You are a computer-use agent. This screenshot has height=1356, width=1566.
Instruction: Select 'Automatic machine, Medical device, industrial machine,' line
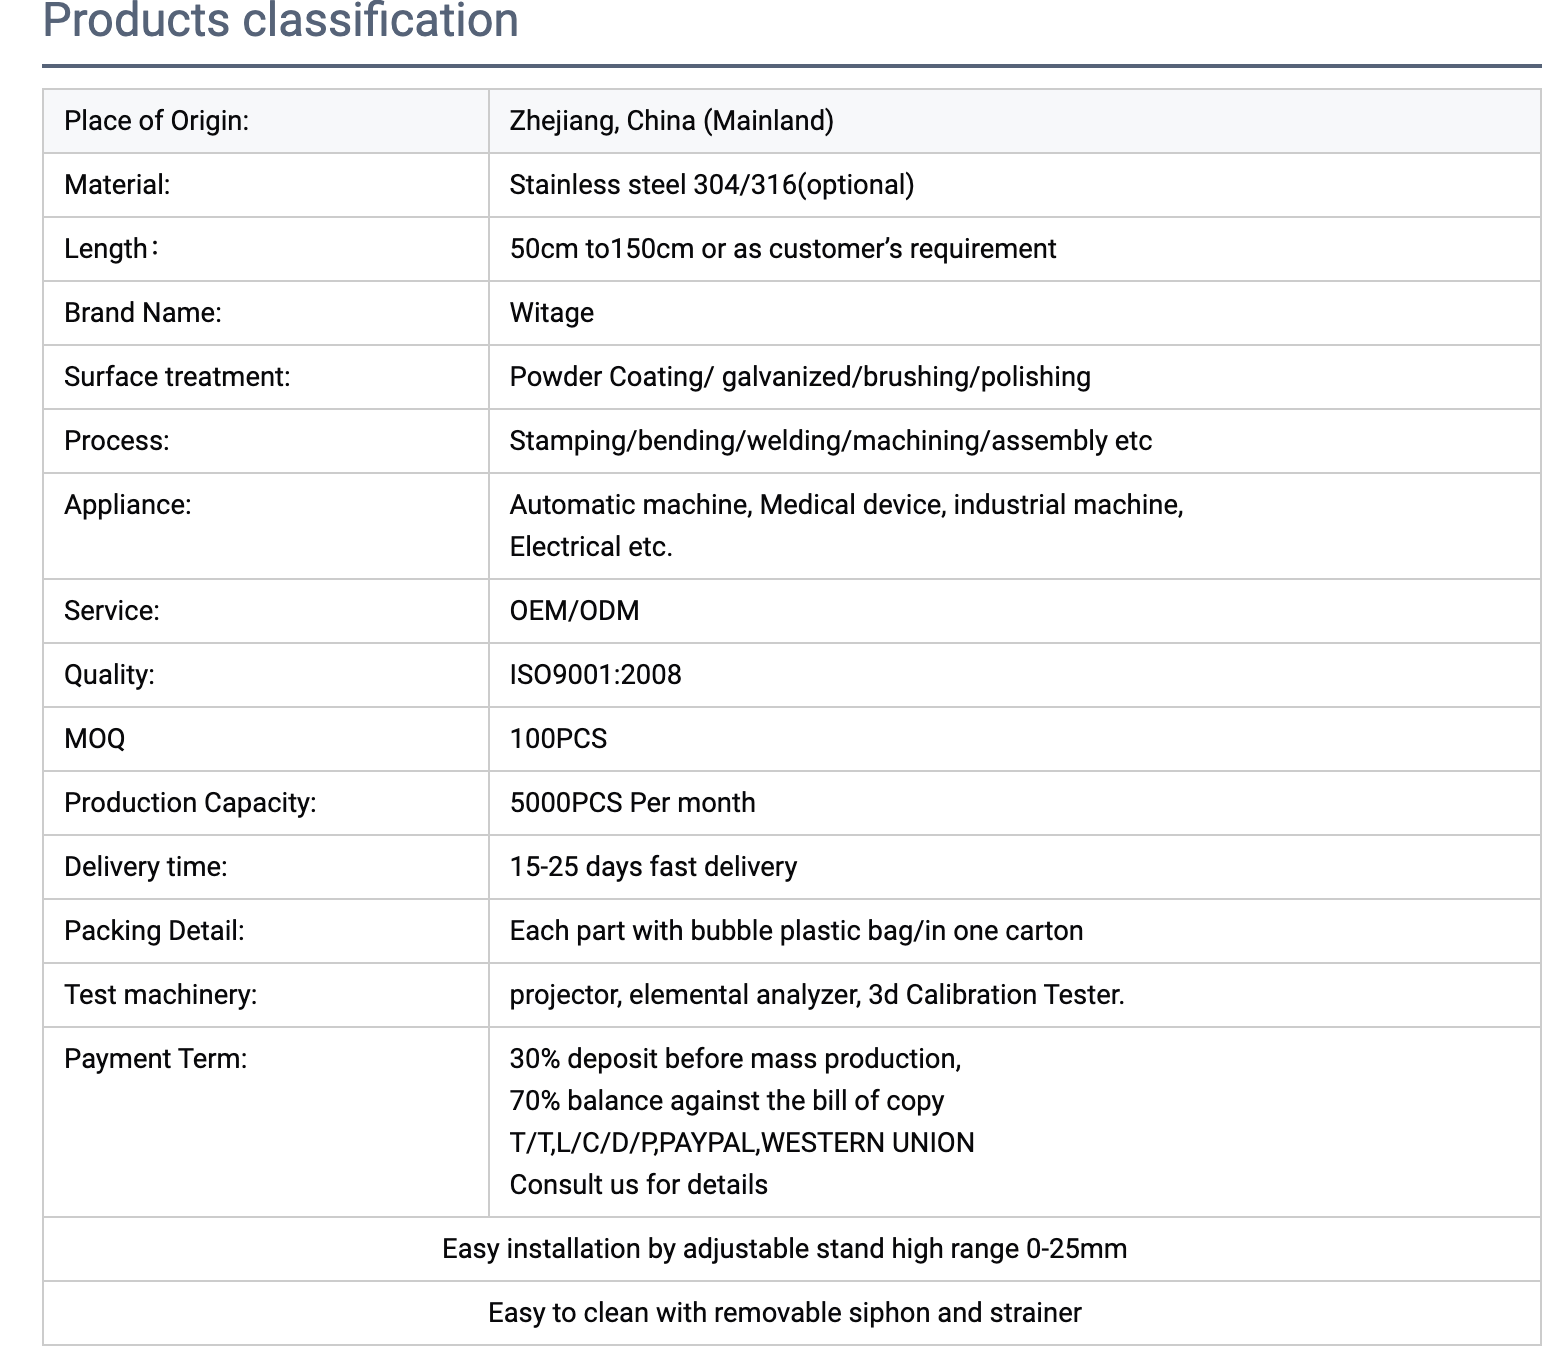847,505
